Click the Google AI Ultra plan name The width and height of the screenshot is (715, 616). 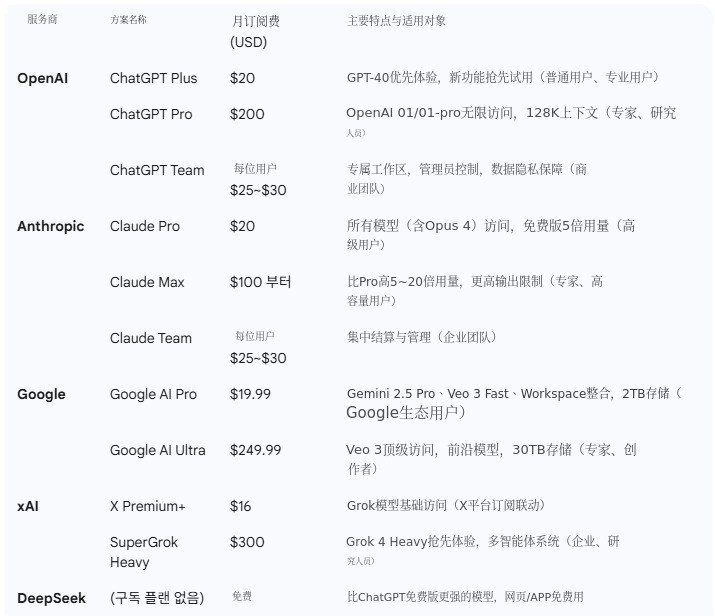click(158, 450)
